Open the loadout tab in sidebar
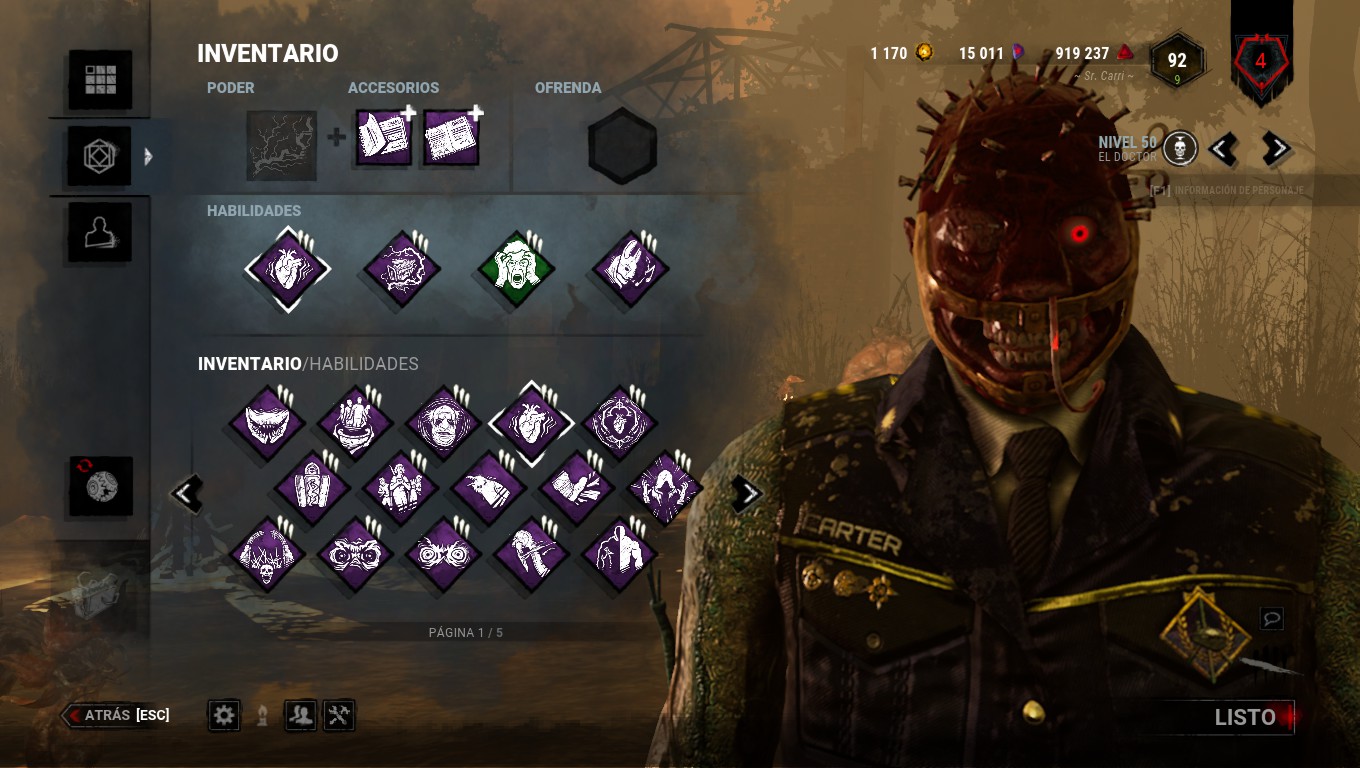 tap(99, 156)
